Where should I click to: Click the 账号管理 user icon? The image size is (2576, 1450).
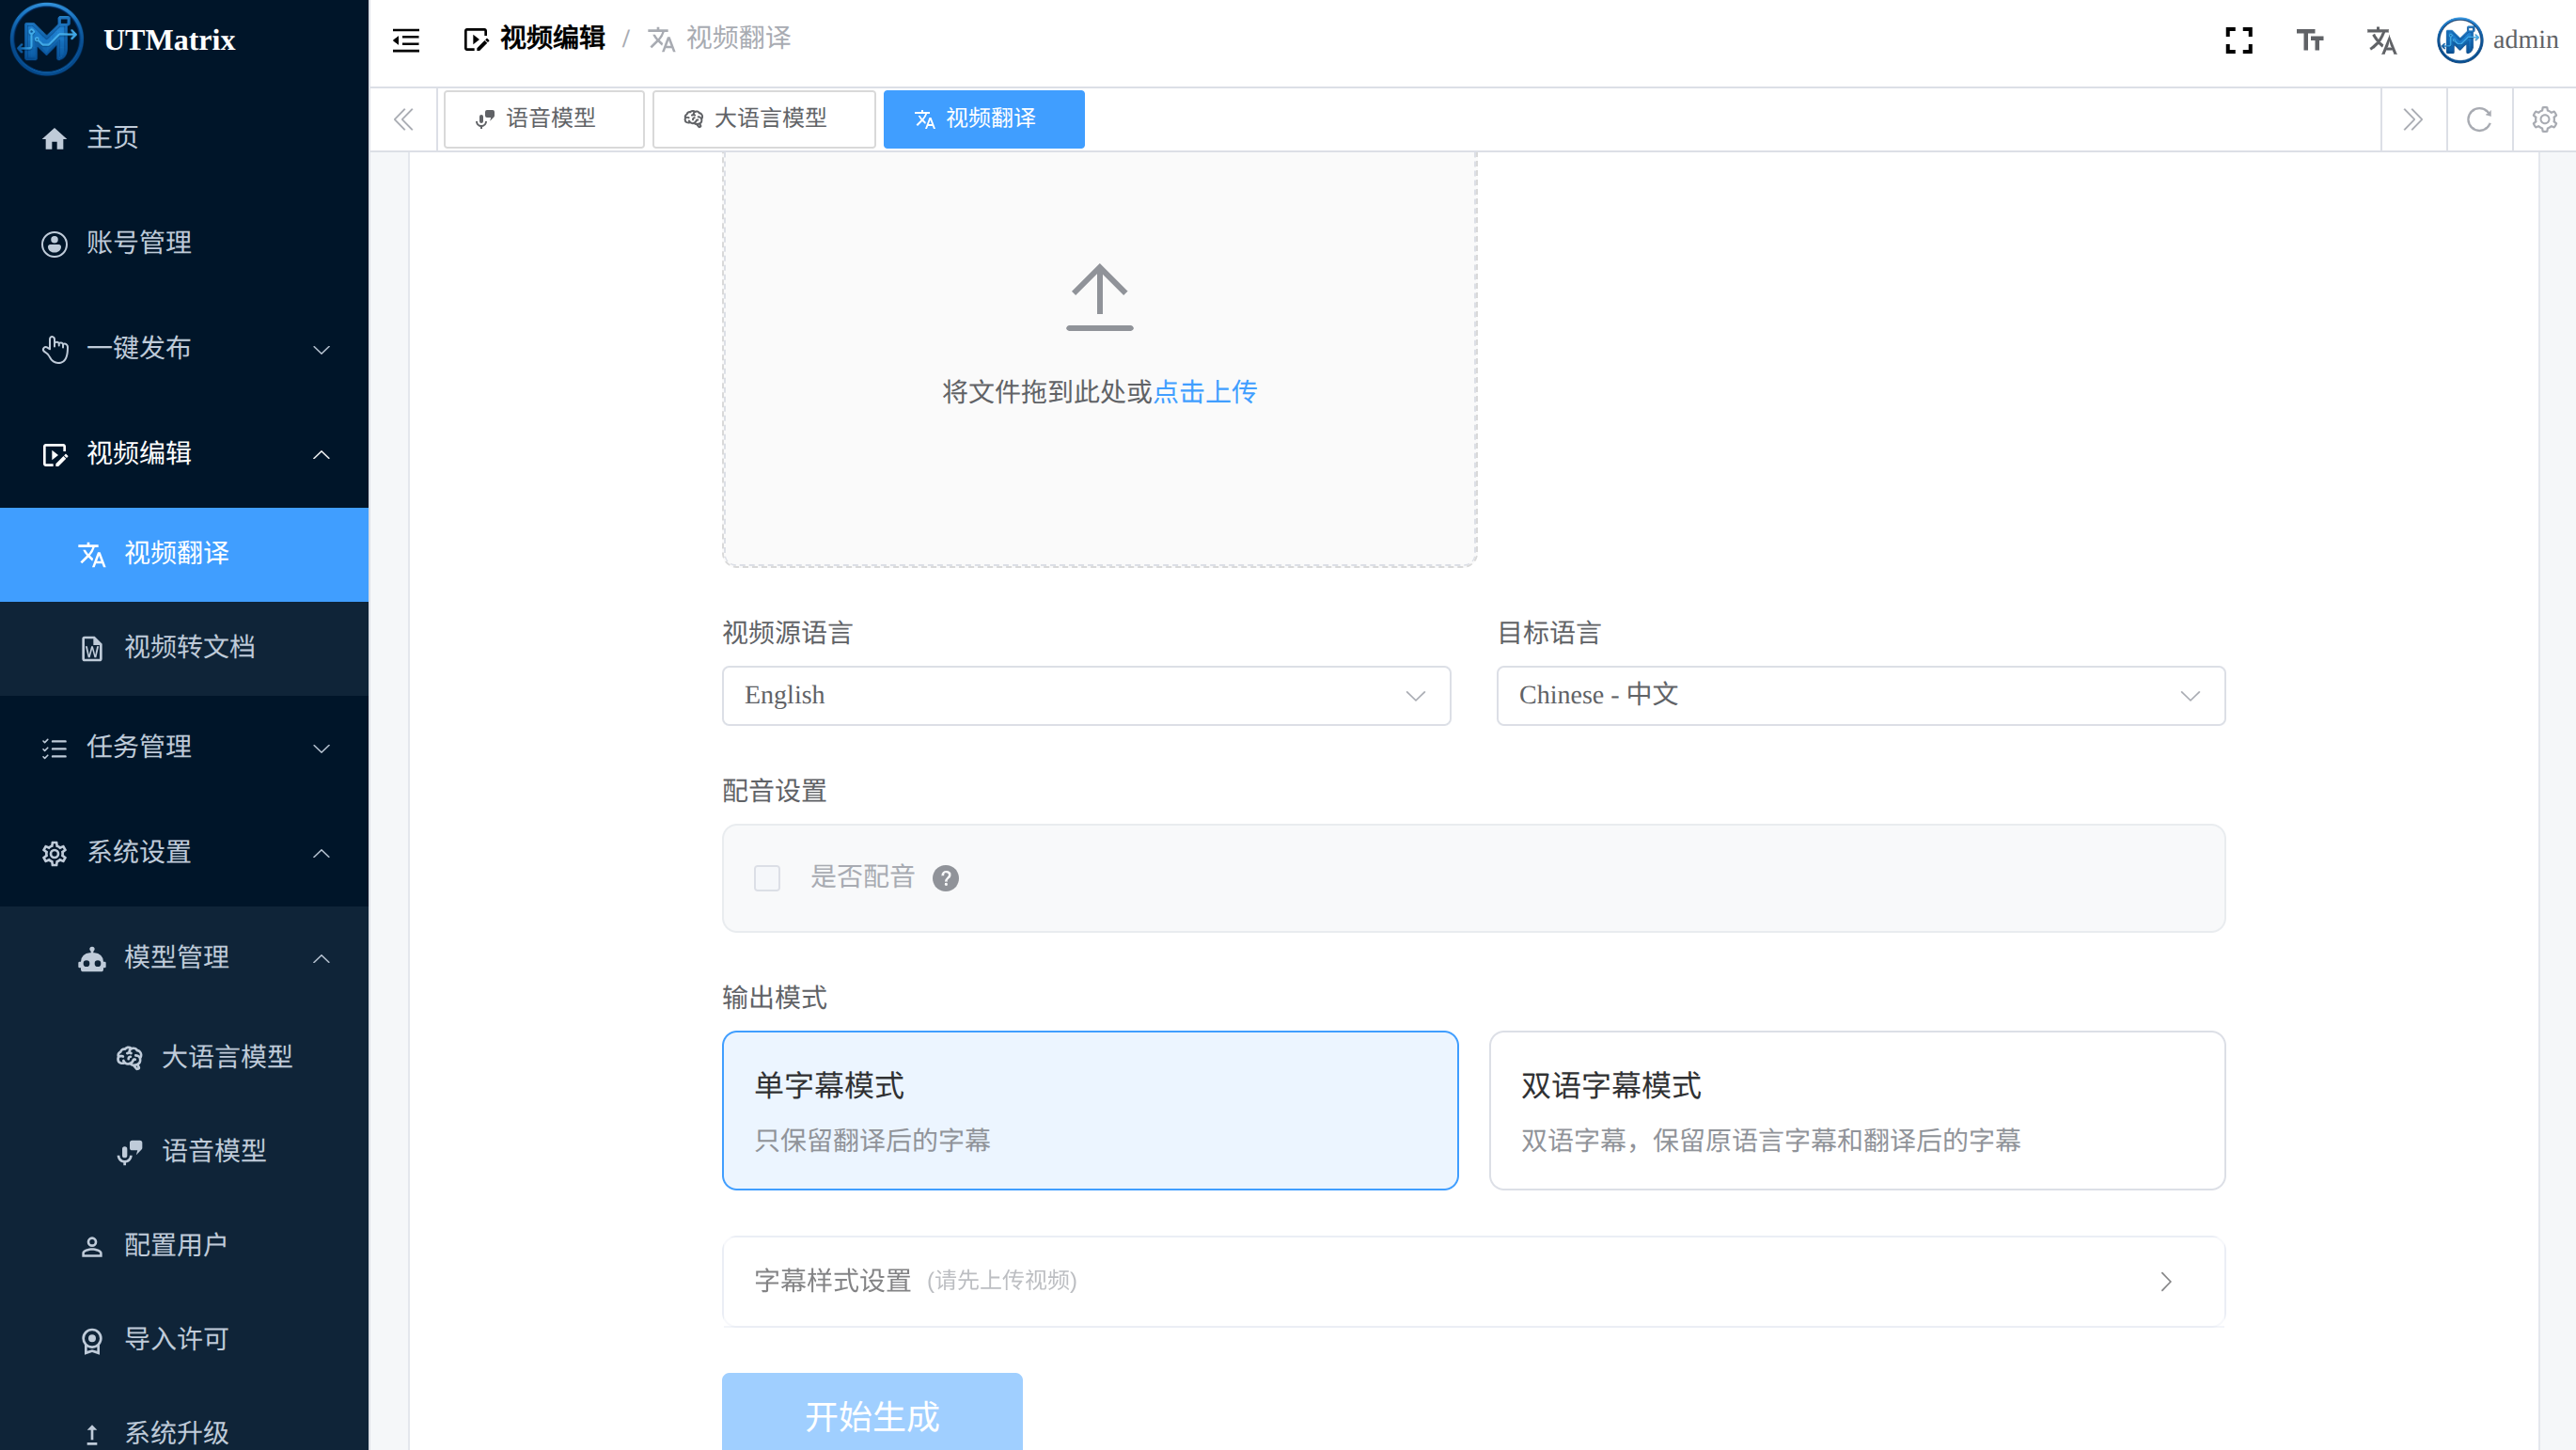[x=54, y=243]
